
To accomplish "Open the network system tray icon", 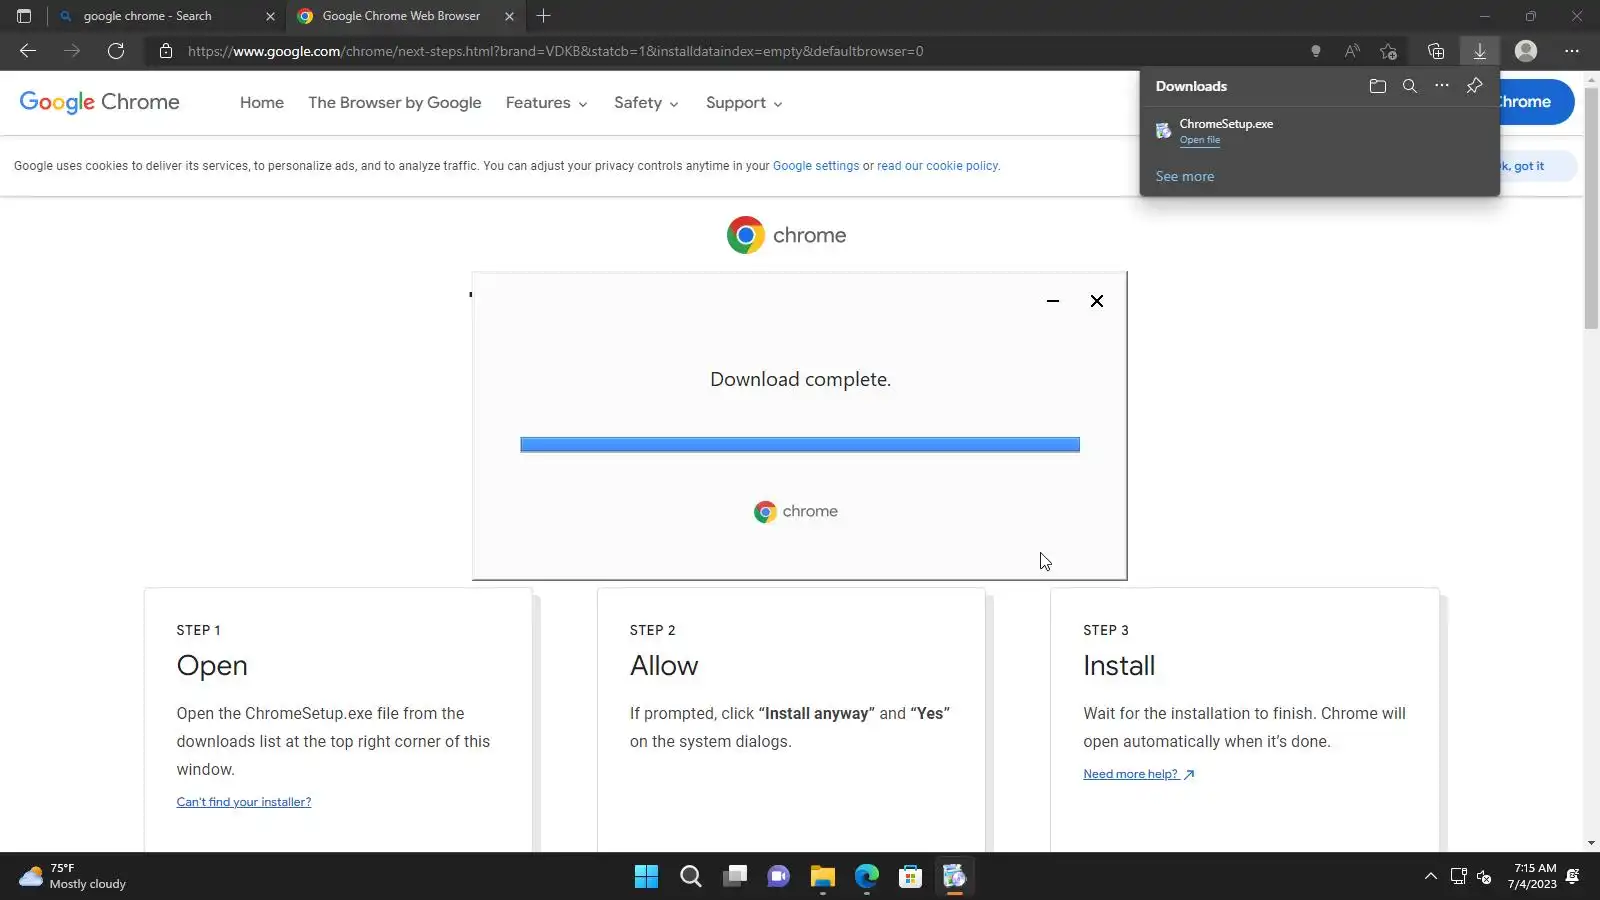I will [1459, 877].
